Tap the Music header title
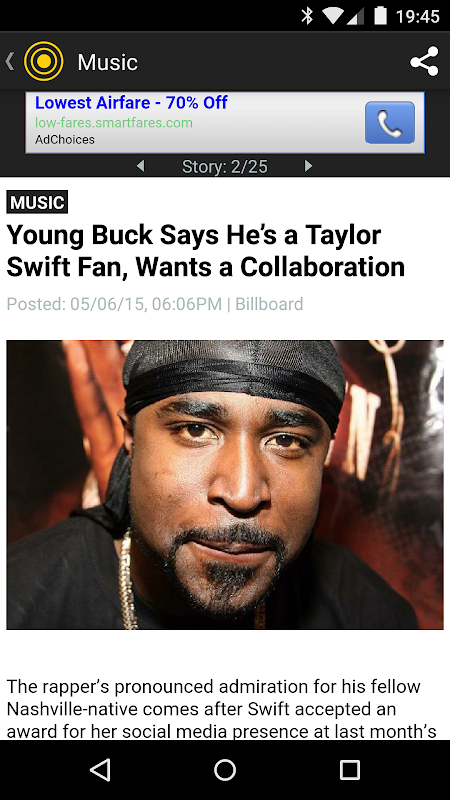The height and width of the screenshot is (800, 450). (x=108, y=62)
